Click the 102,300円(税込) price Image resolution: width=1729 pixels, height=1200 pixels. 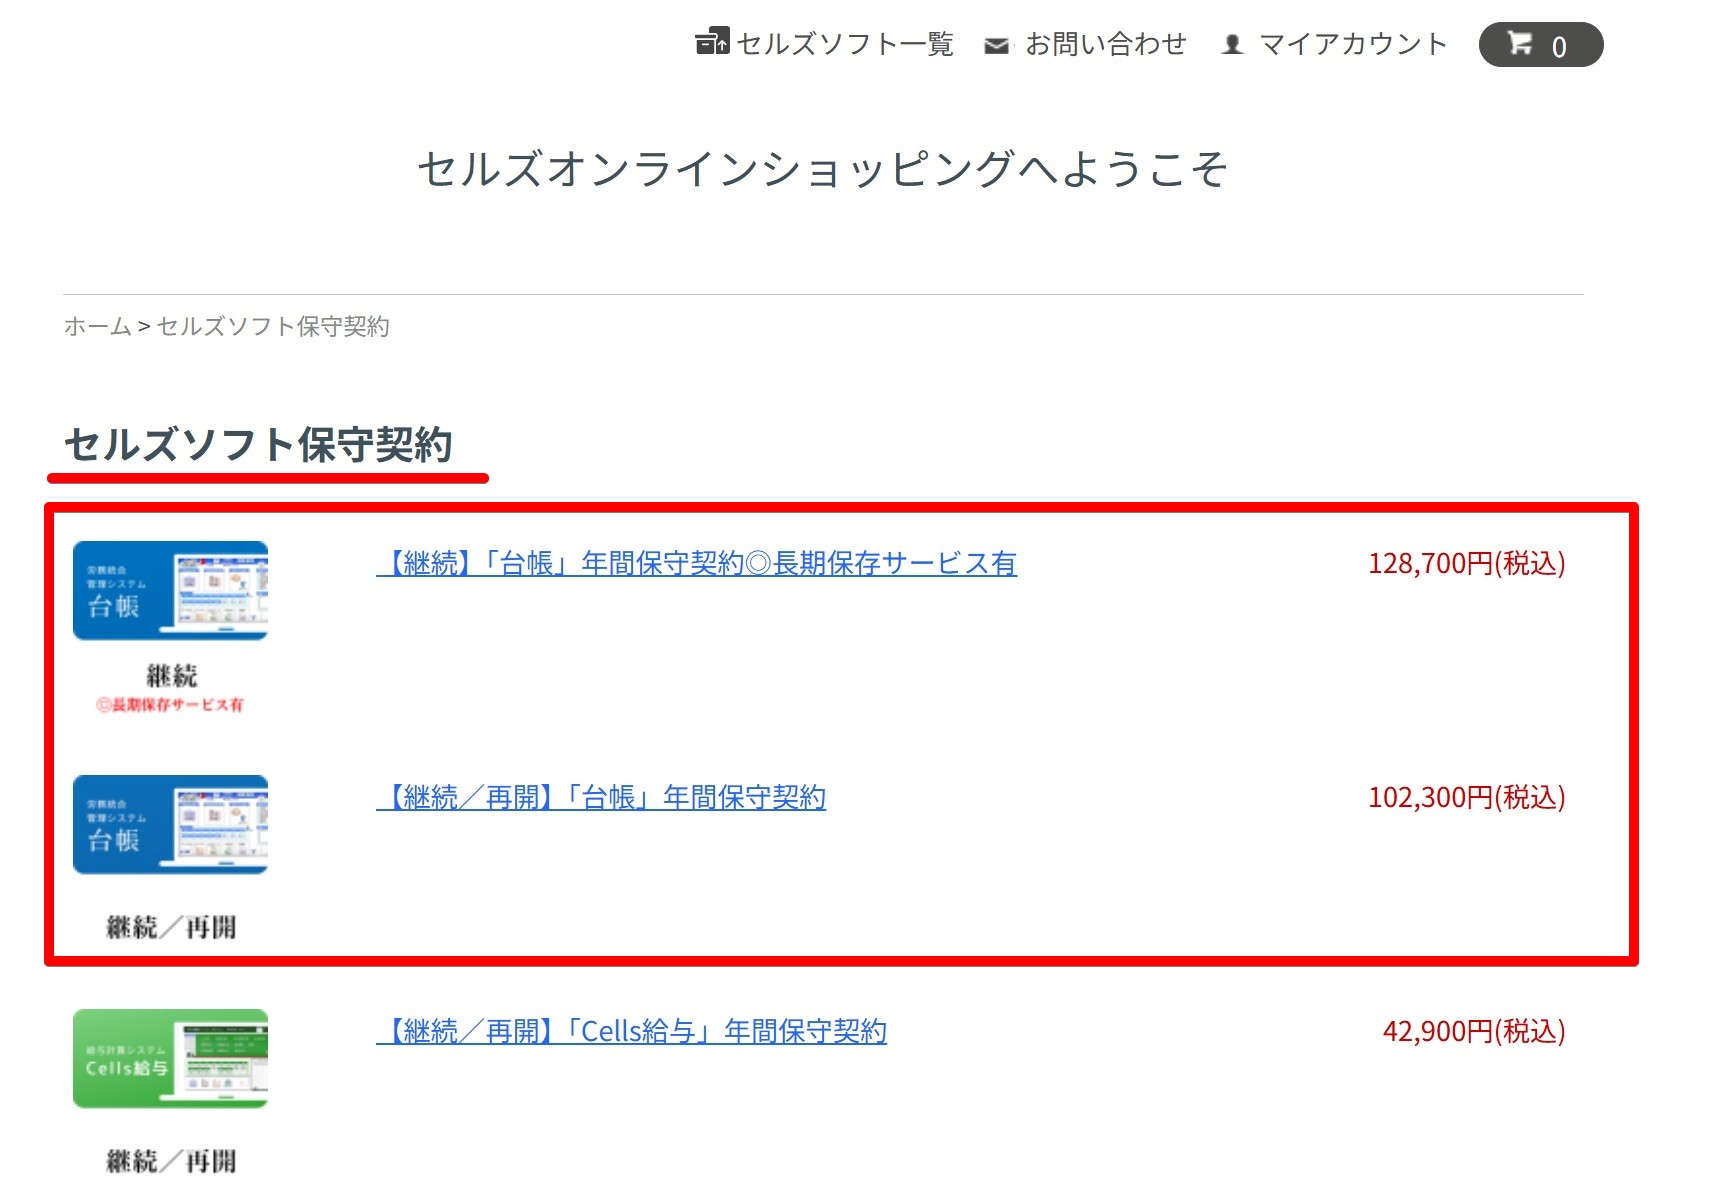click(x=1466, y=798)
